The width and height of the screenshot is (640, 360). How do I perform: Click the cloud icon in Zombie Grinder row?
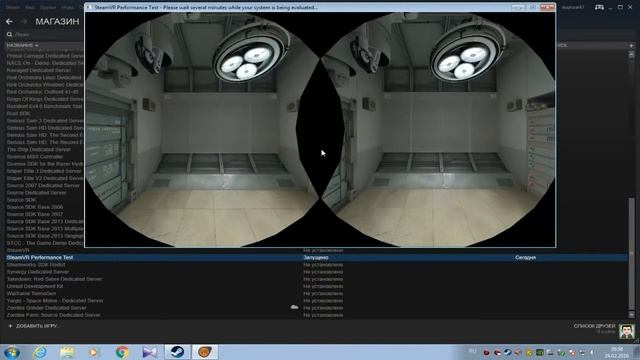pyautogui.click(x=294, y=307)
